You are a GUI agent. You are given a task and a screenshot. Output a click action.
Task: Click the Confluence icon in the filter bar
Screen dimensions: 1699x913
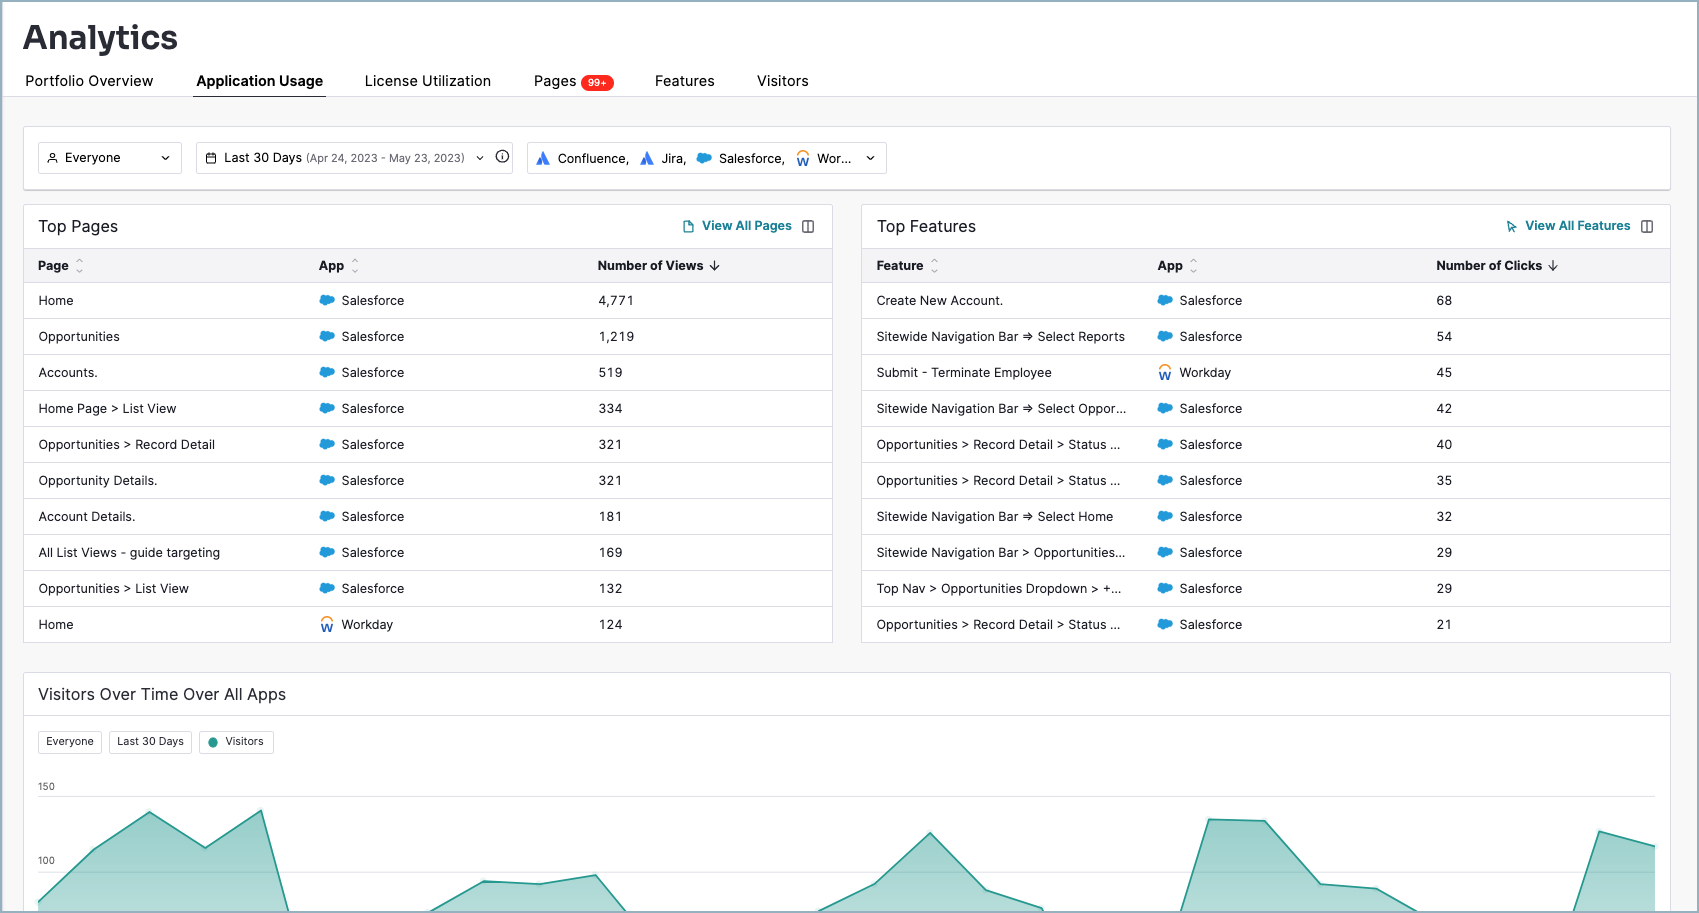(543, 158)
